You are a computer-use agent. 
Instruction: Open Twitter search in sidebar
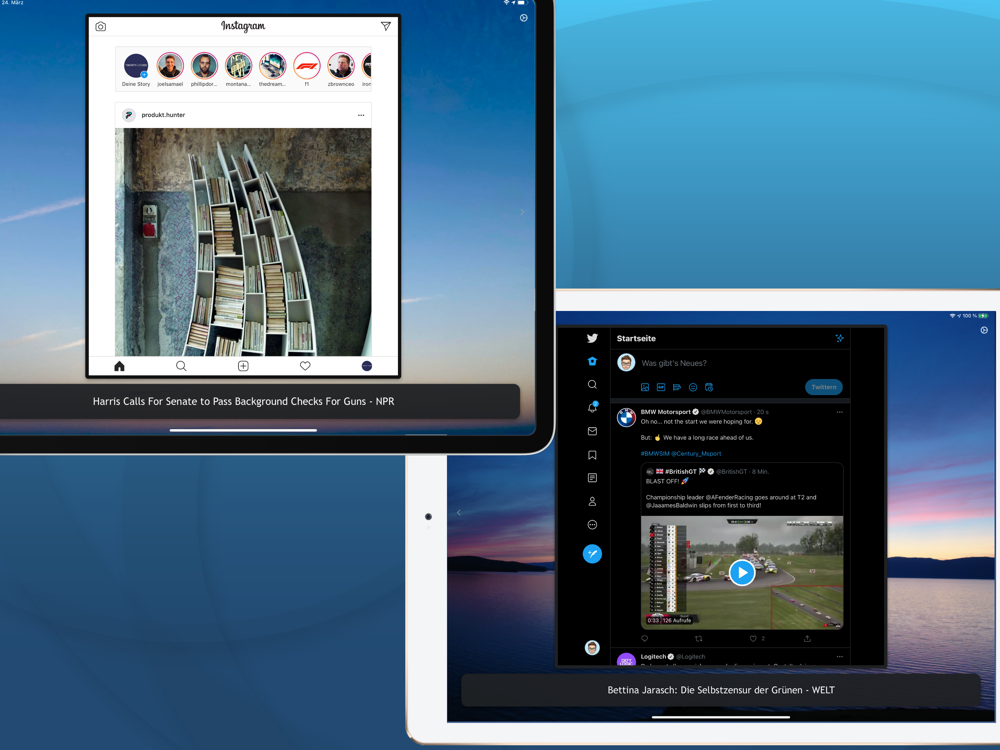pos(592,385)
